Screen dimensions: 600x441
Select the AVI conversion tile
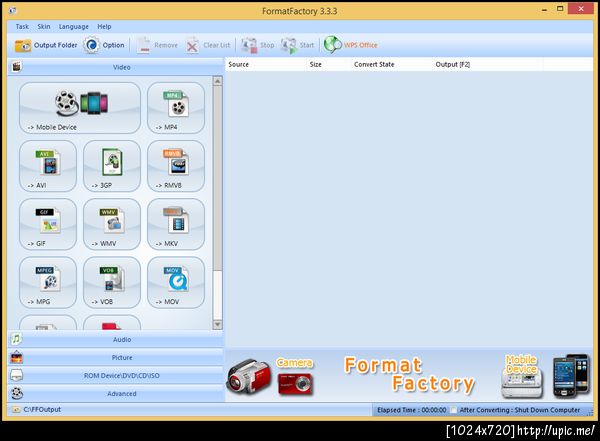(x=48, y=166)
